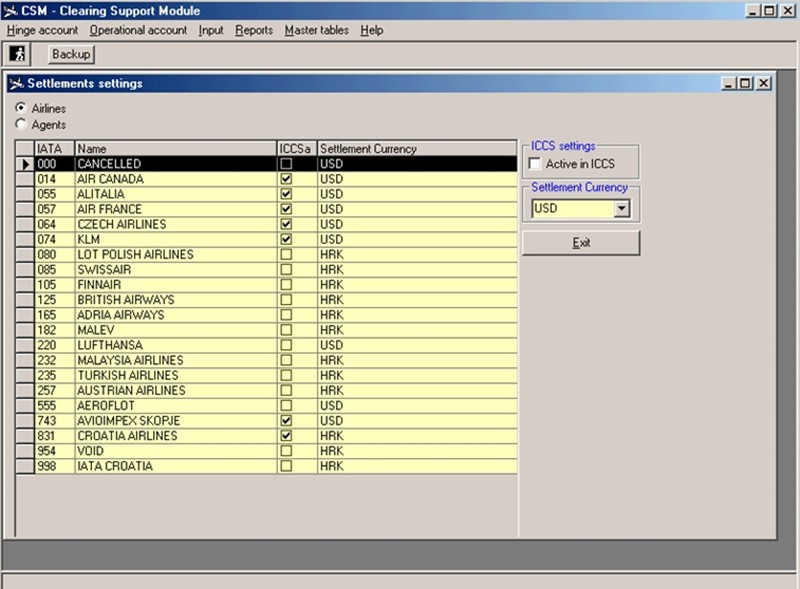800x589 pixels.
Task: Open the Operational account menu
Action: point(138,30)
